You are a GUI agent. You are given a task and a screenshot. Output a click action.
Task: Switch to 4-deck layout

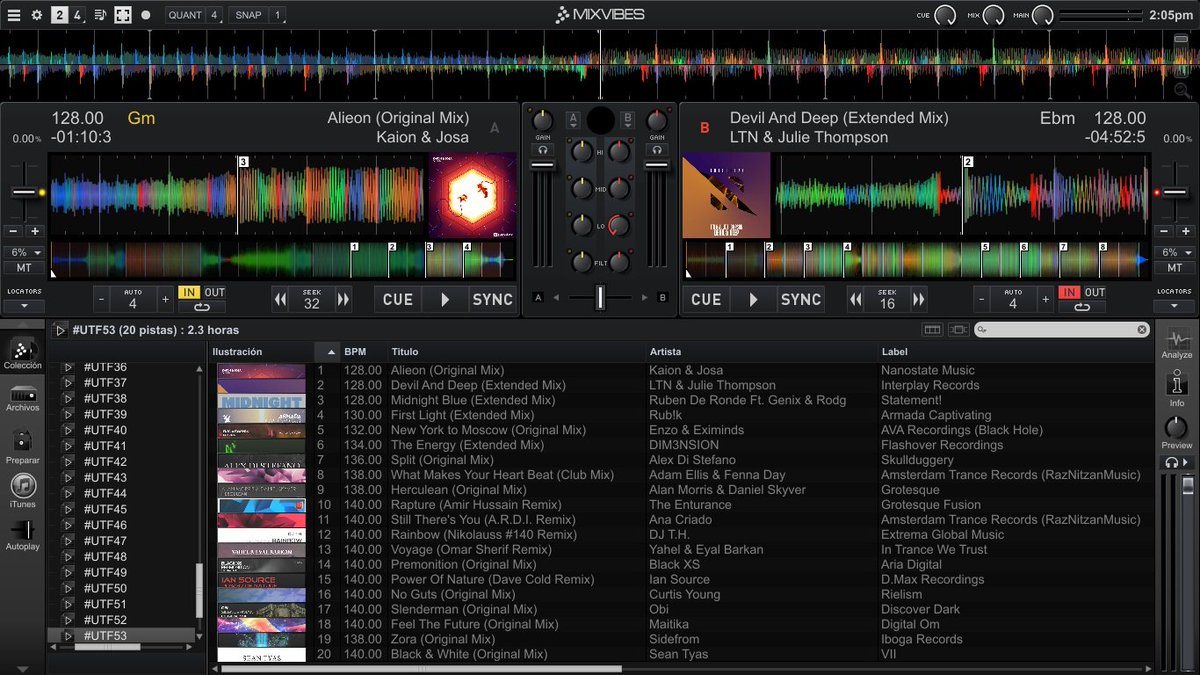(x=77, y=15)
